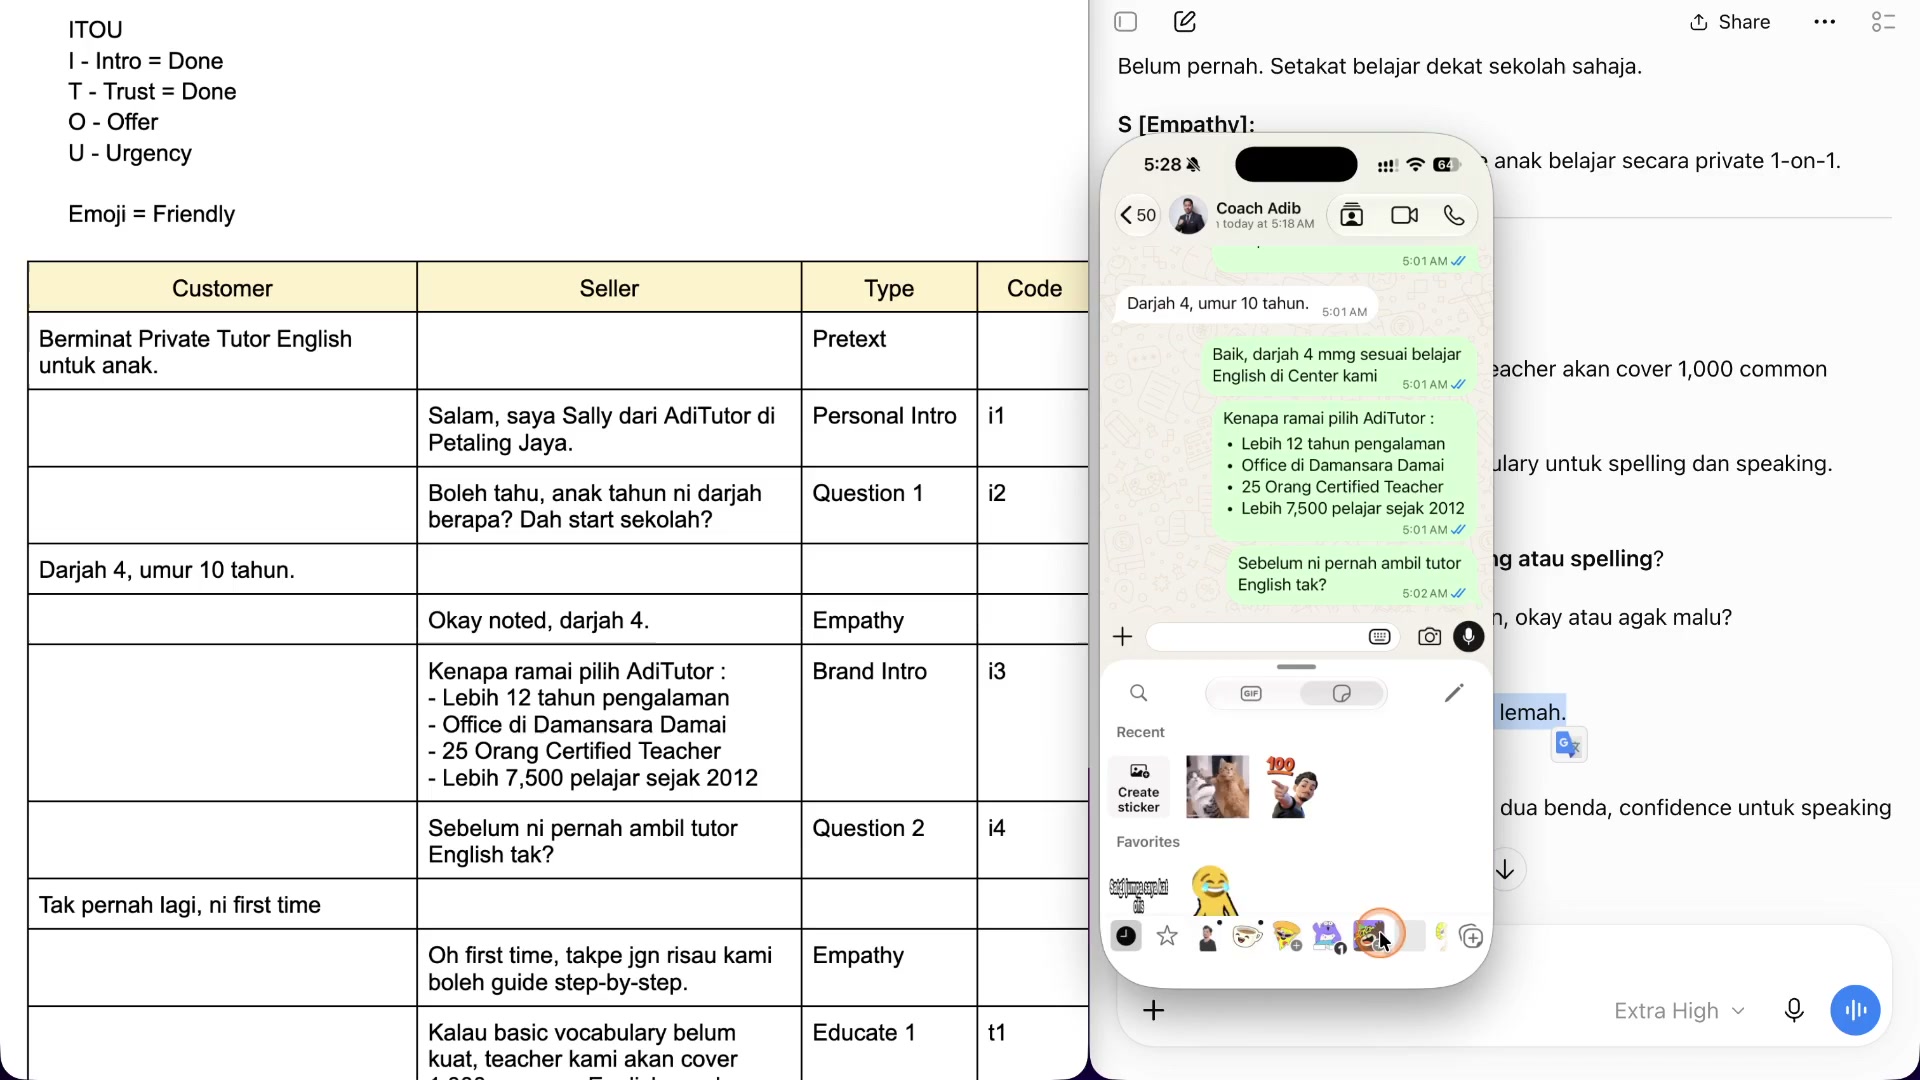This screenshot has height=1080, width=1920.
Task: Tap the Create sticker button
Action: point(1139,788)
